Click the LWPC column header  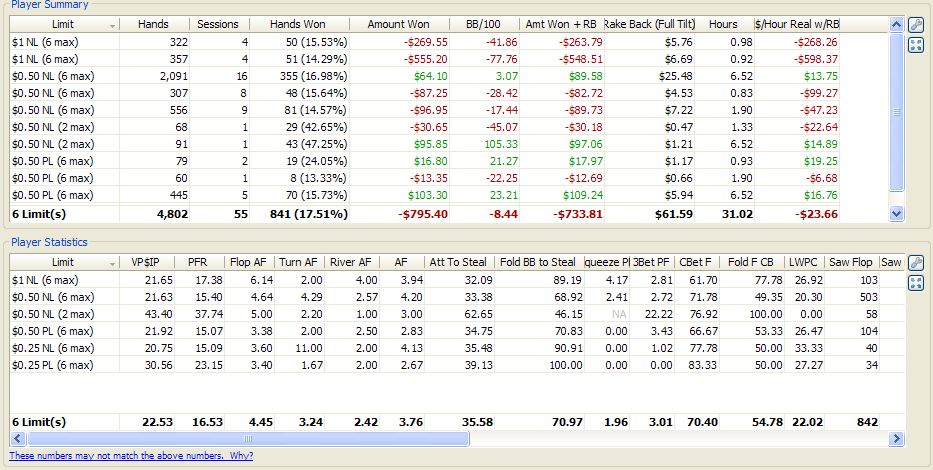[803, 262]
